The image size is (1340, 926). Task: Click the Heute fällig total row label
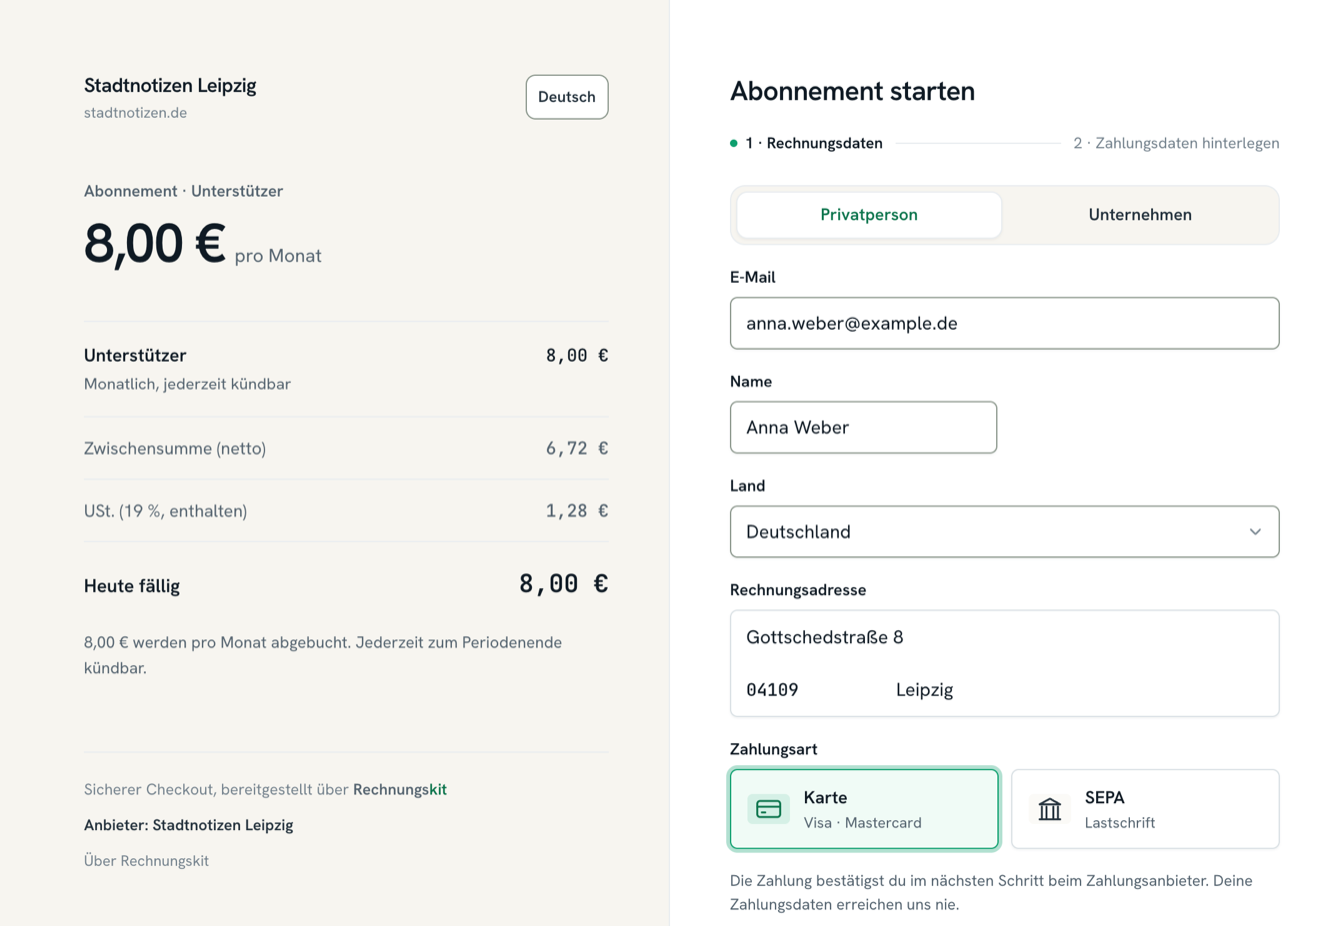132,586
